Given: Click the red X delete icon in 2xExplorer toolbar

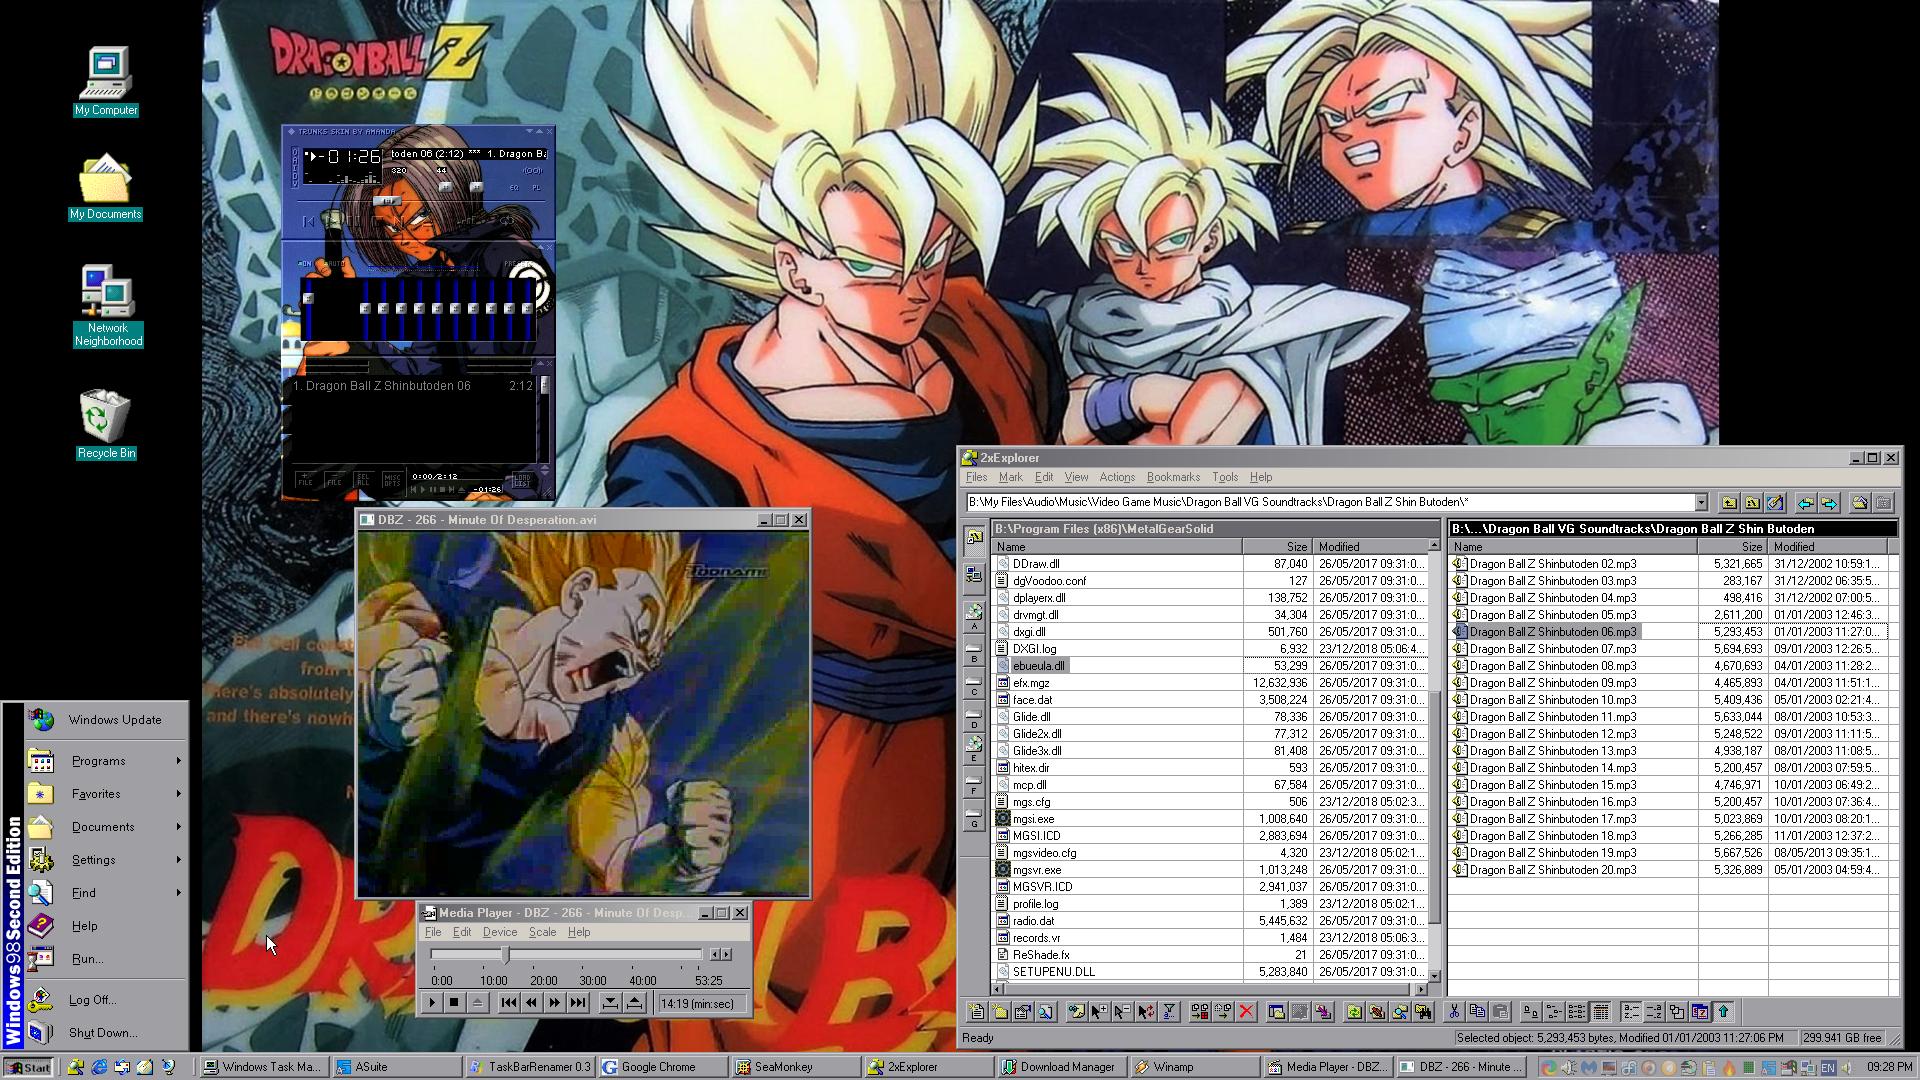Looking at the screenshot, I should click(x=1246, y=1012).
